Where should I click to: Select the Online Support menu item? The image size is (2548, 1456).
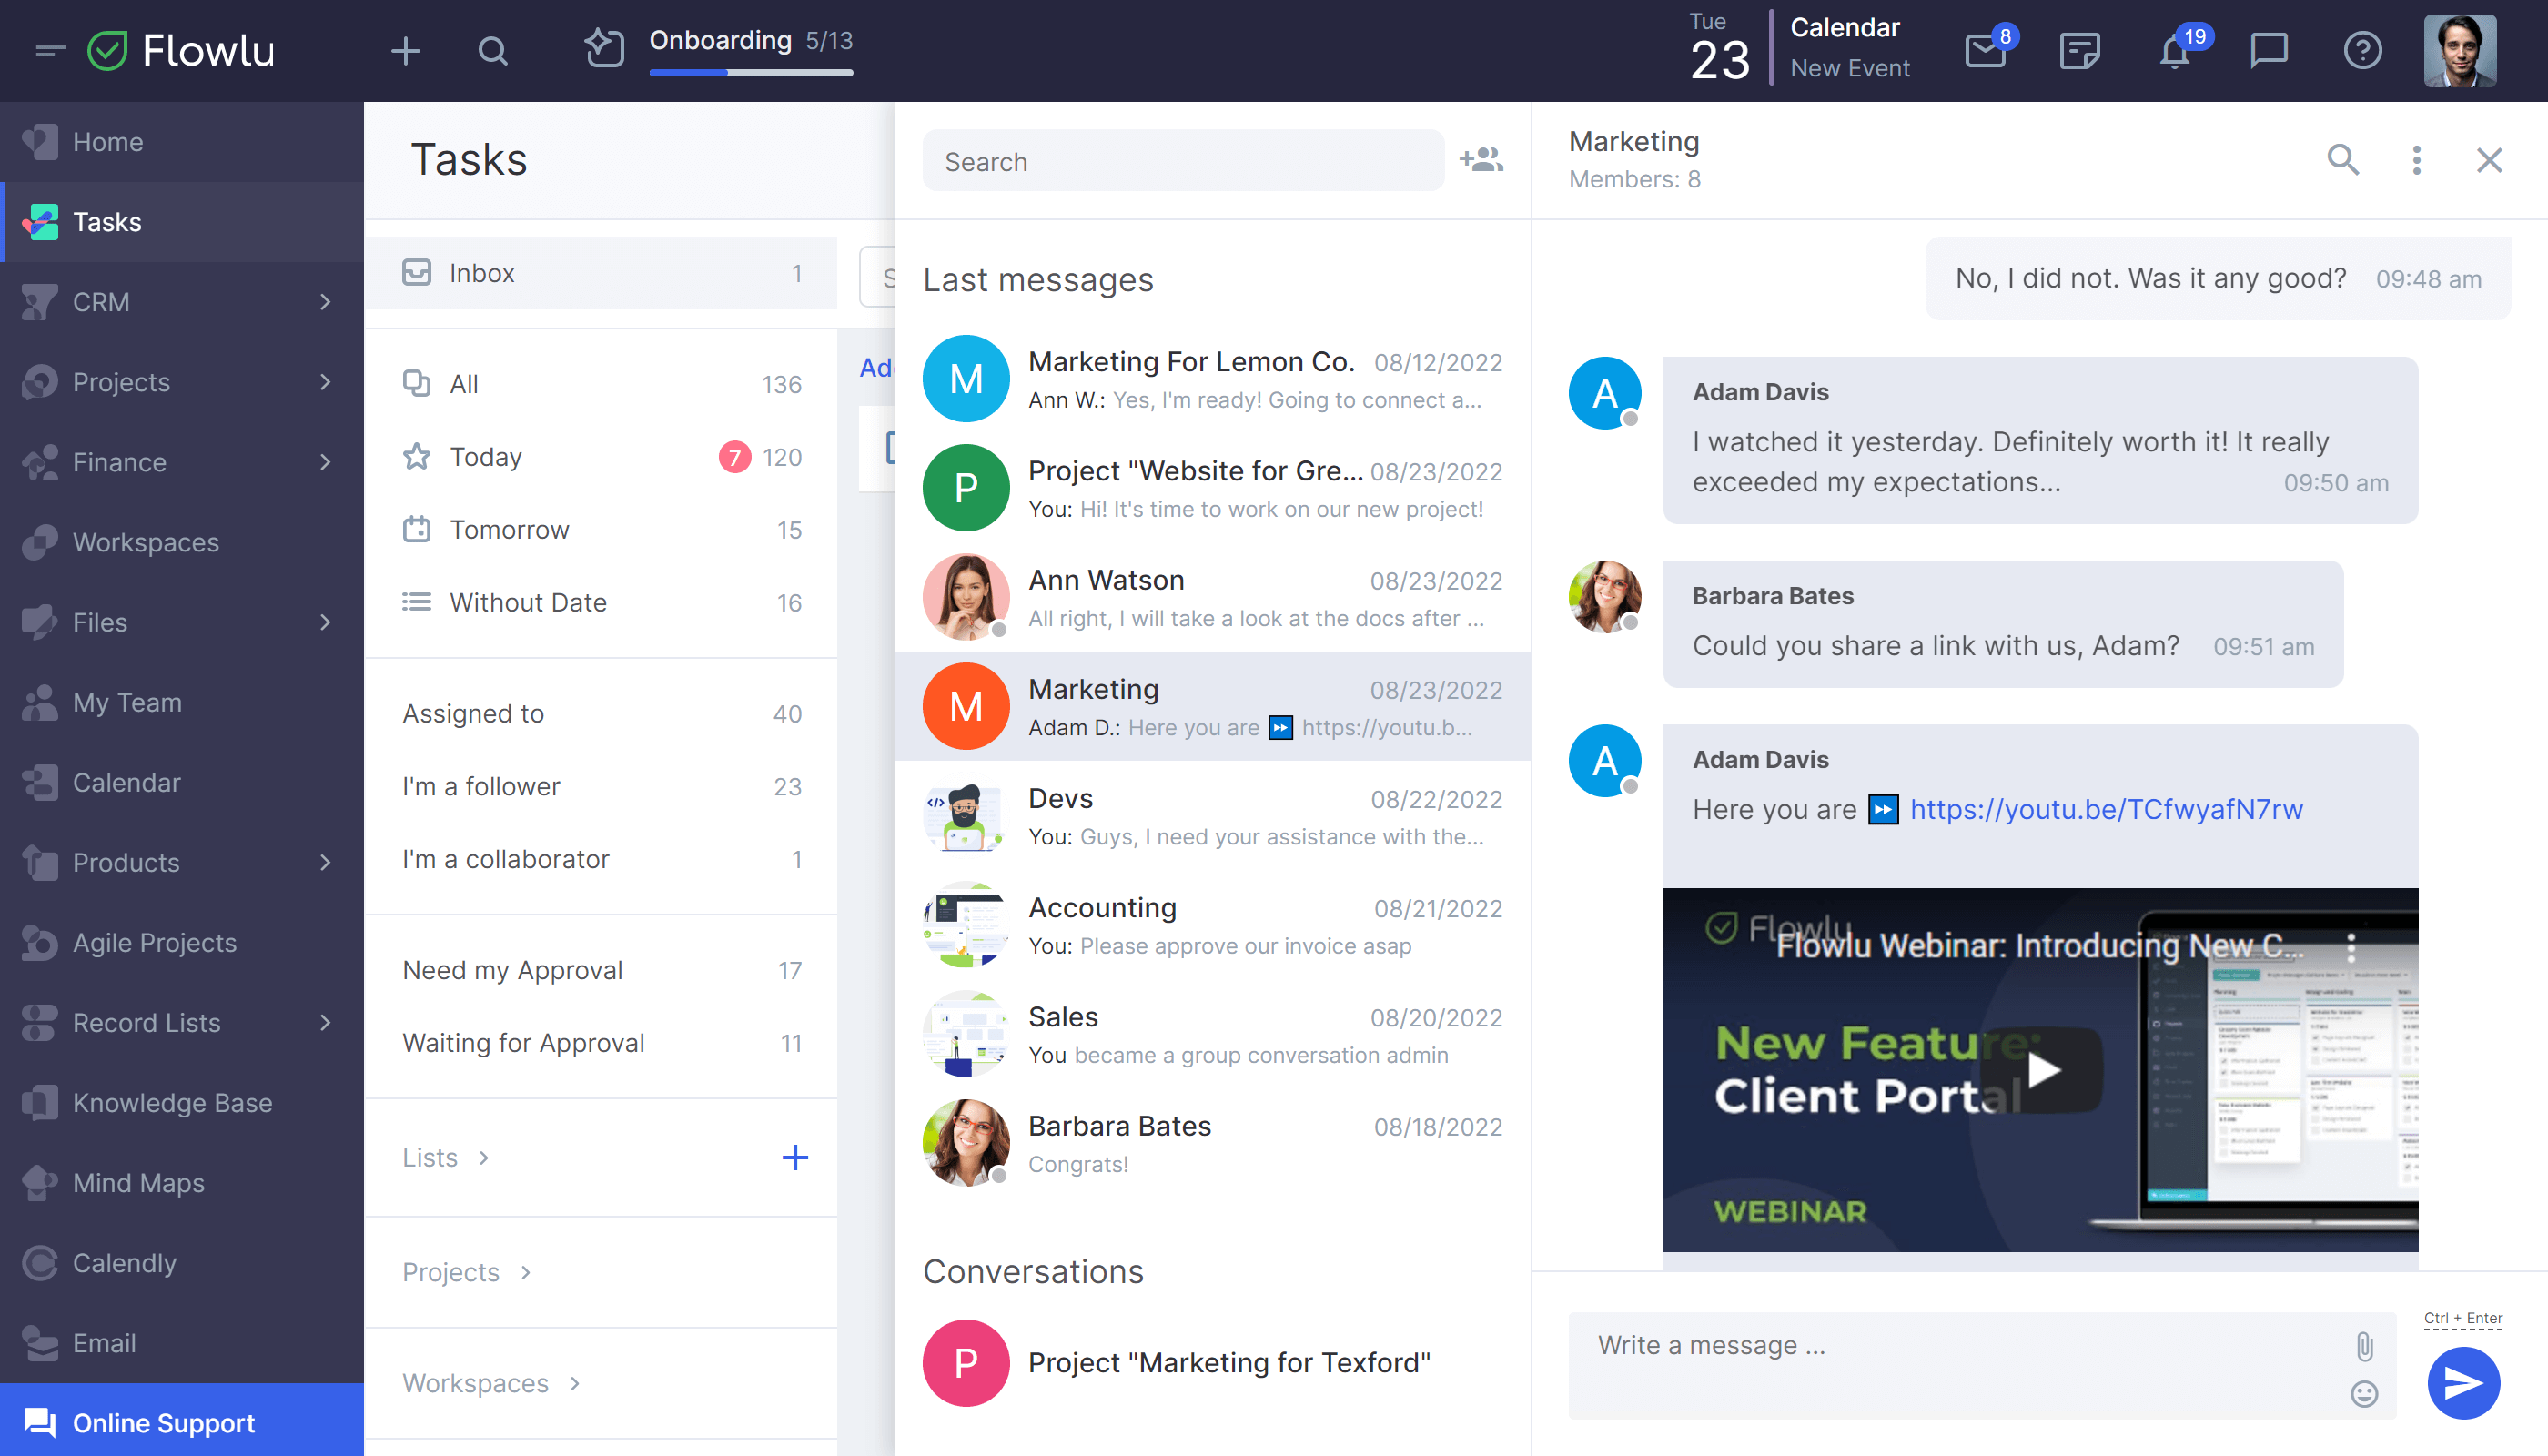coord(163,1422)
